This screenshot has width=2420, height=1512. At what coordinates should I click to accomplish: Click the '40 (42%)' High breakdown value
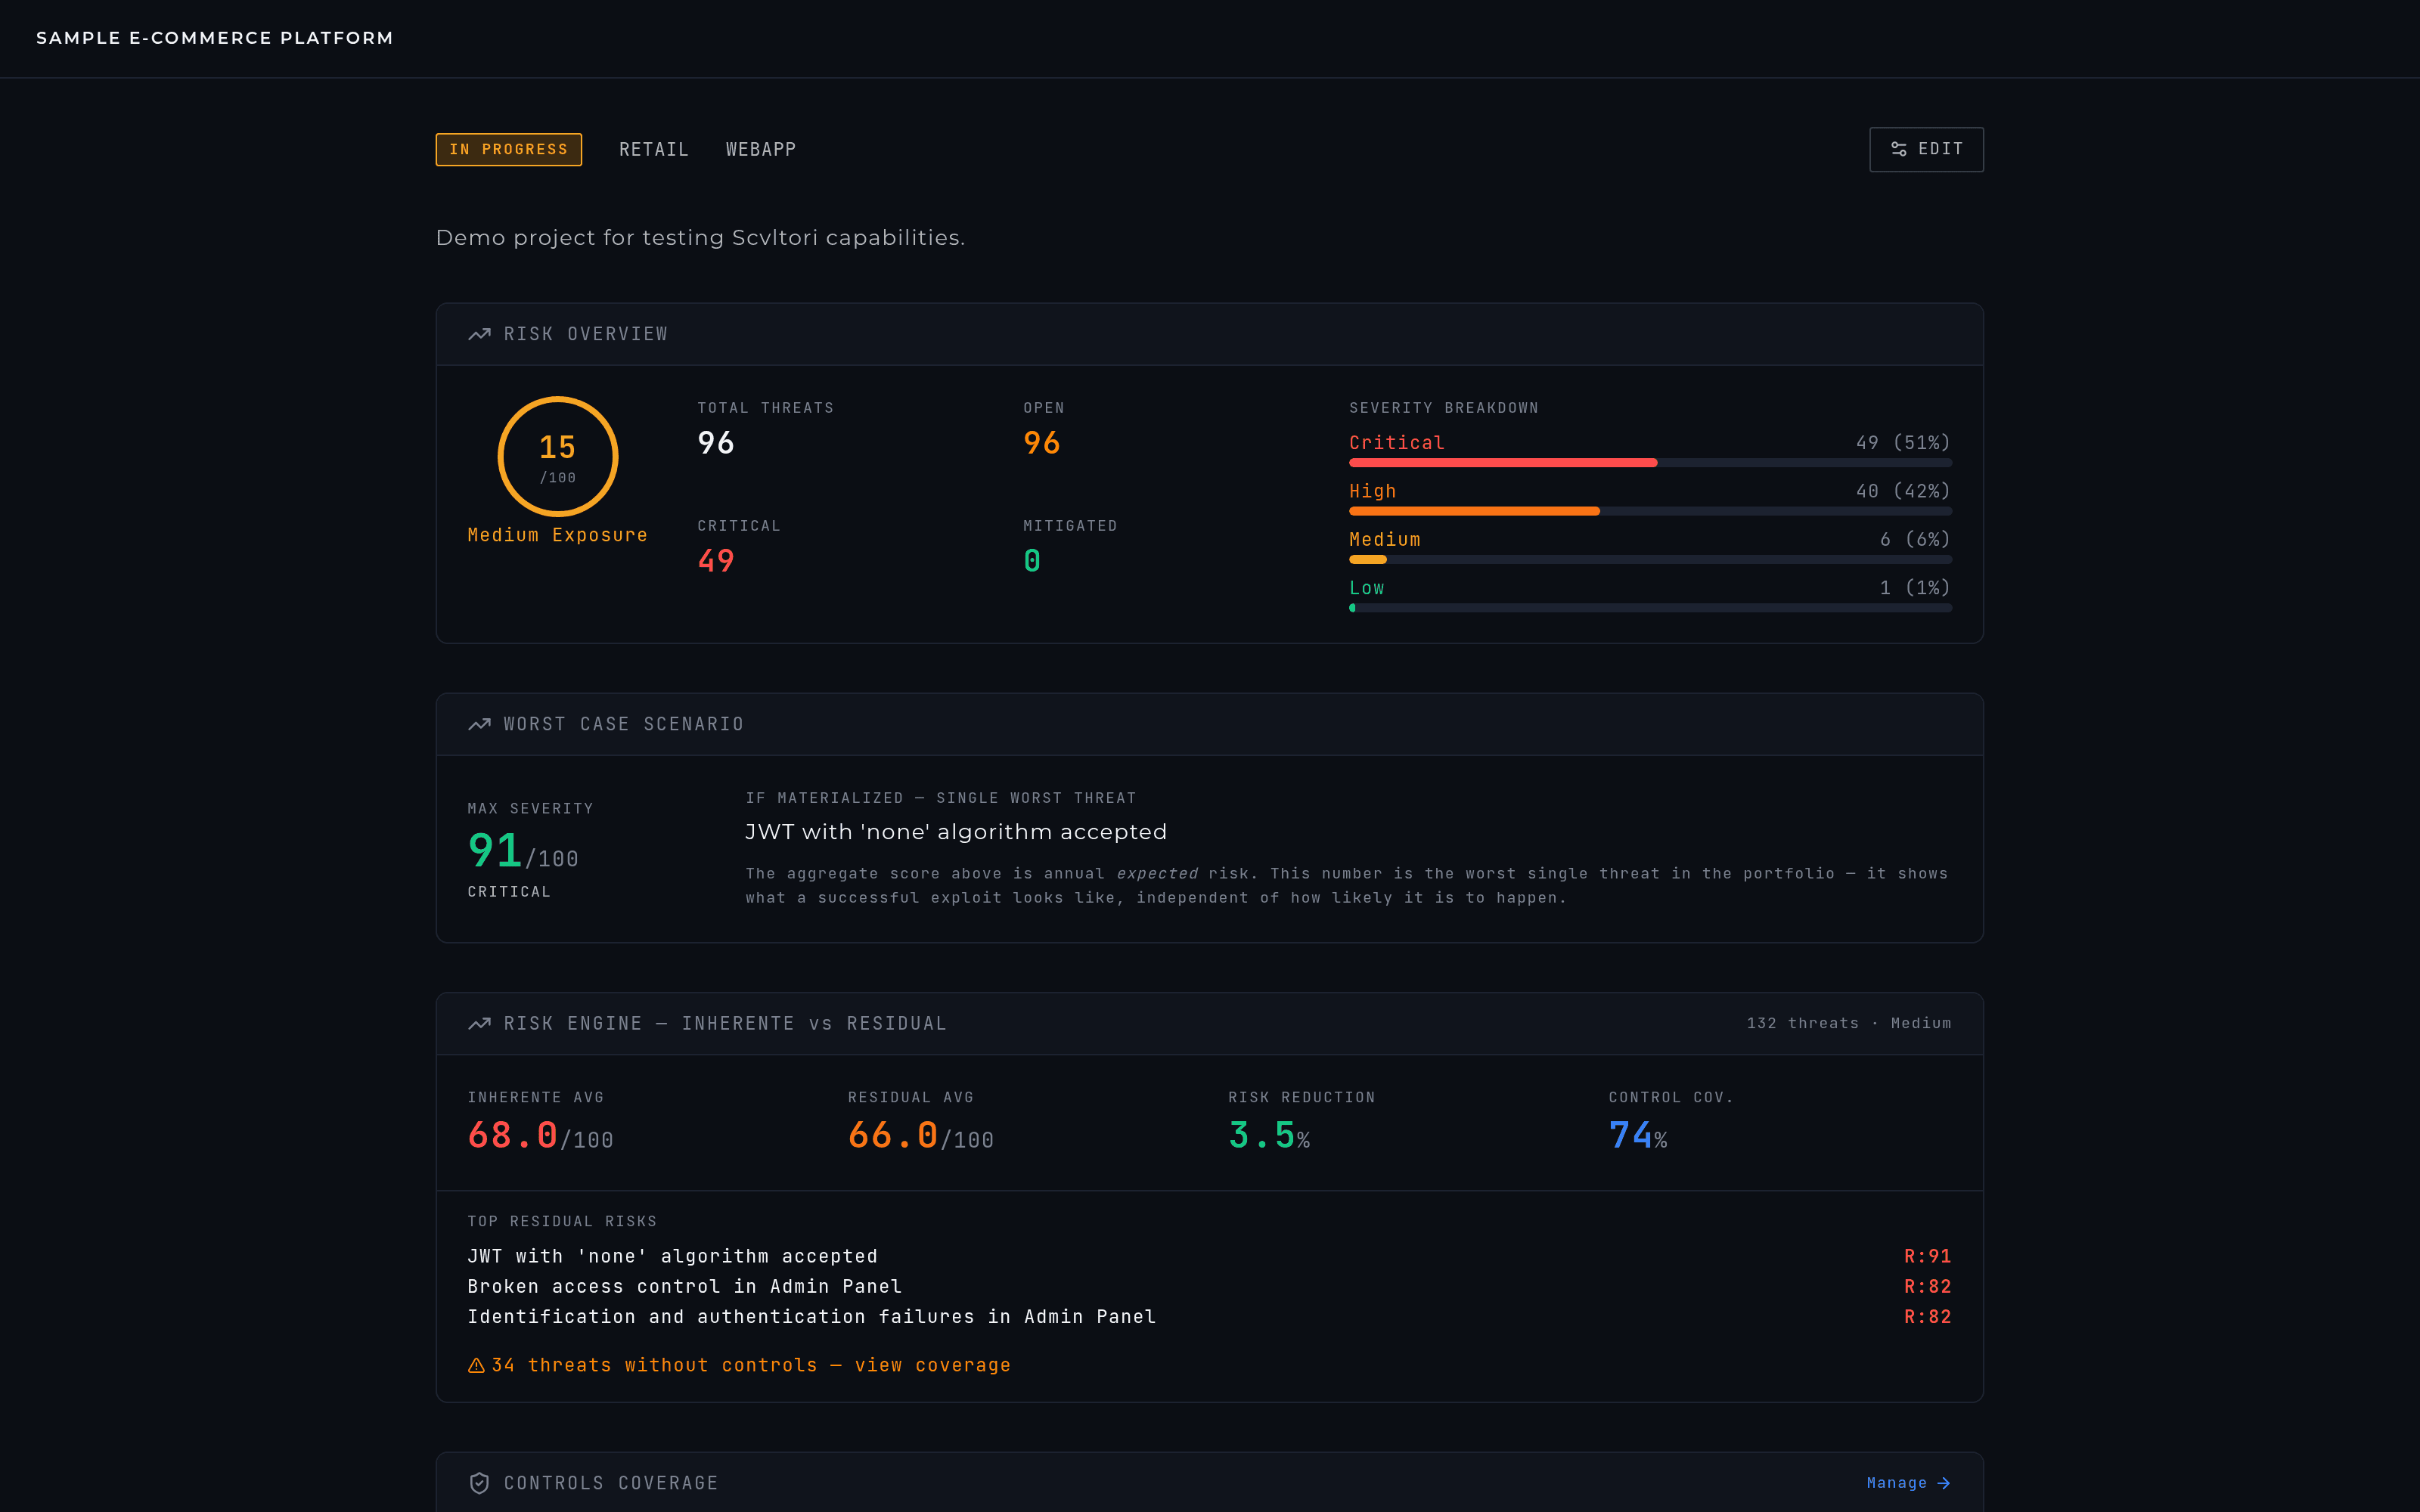pyautogui.click(x=1903, y=491)
